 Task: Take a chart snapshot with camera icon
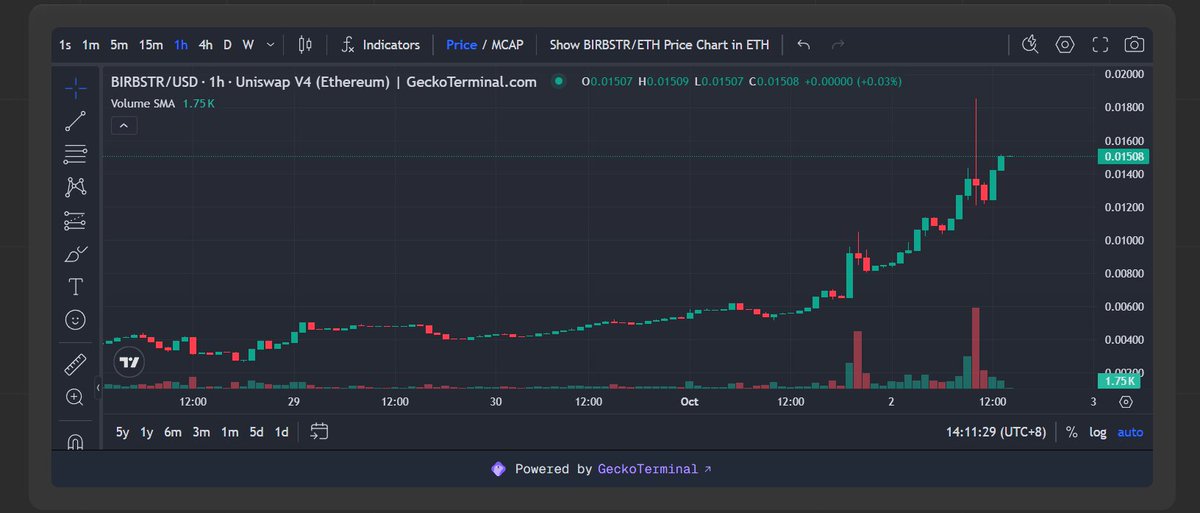[1134, 44]
